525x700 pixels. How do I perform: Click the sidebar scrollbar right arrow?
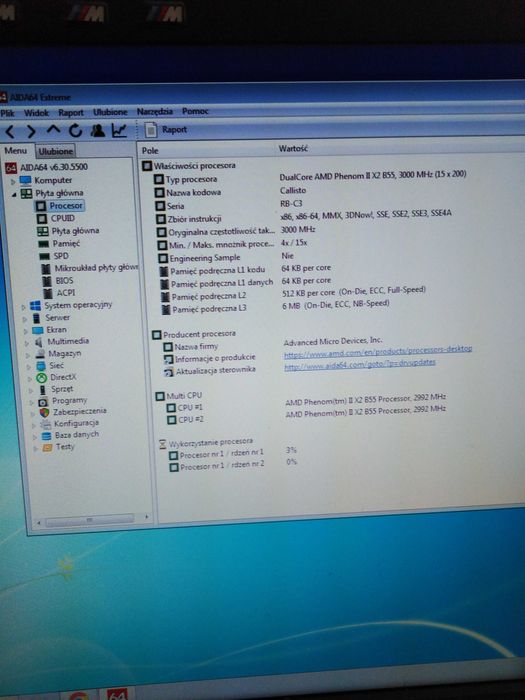pyautogui.click(x=146, y=517)
